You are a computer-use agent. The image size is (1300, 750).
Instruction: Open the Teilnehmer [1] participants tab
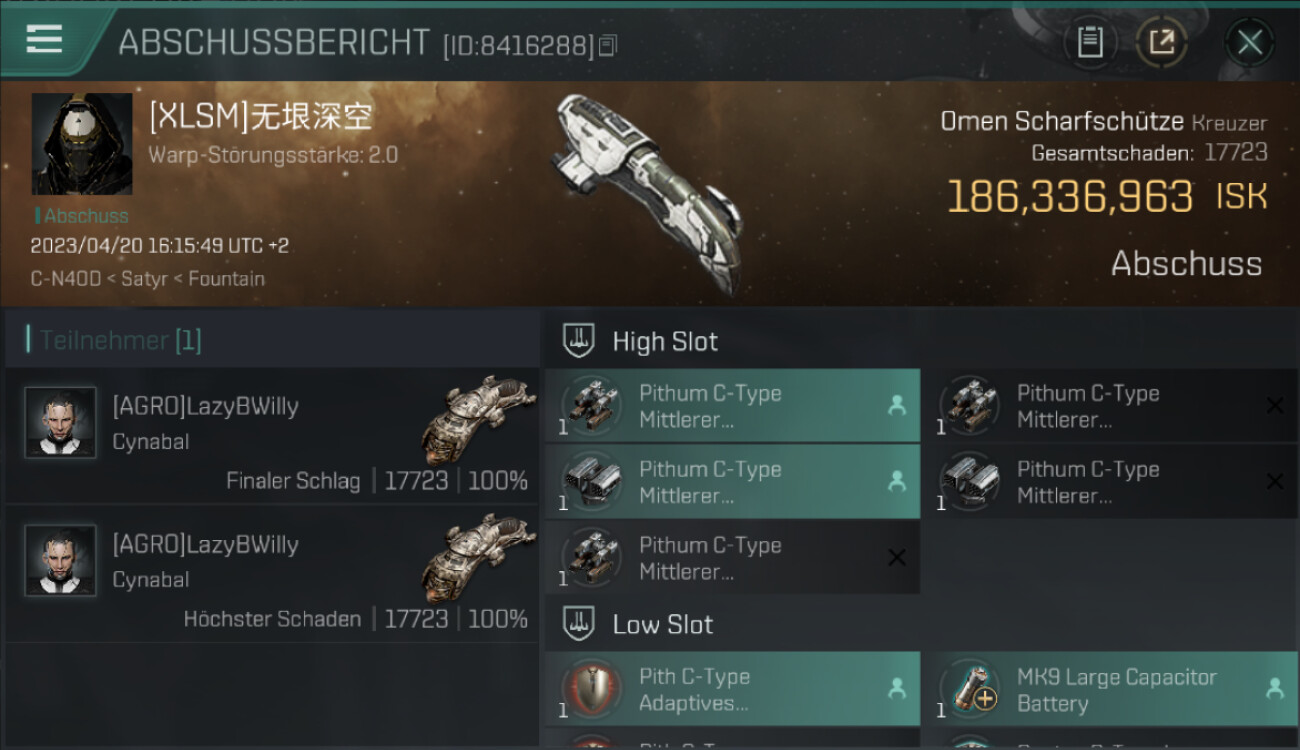120,341
